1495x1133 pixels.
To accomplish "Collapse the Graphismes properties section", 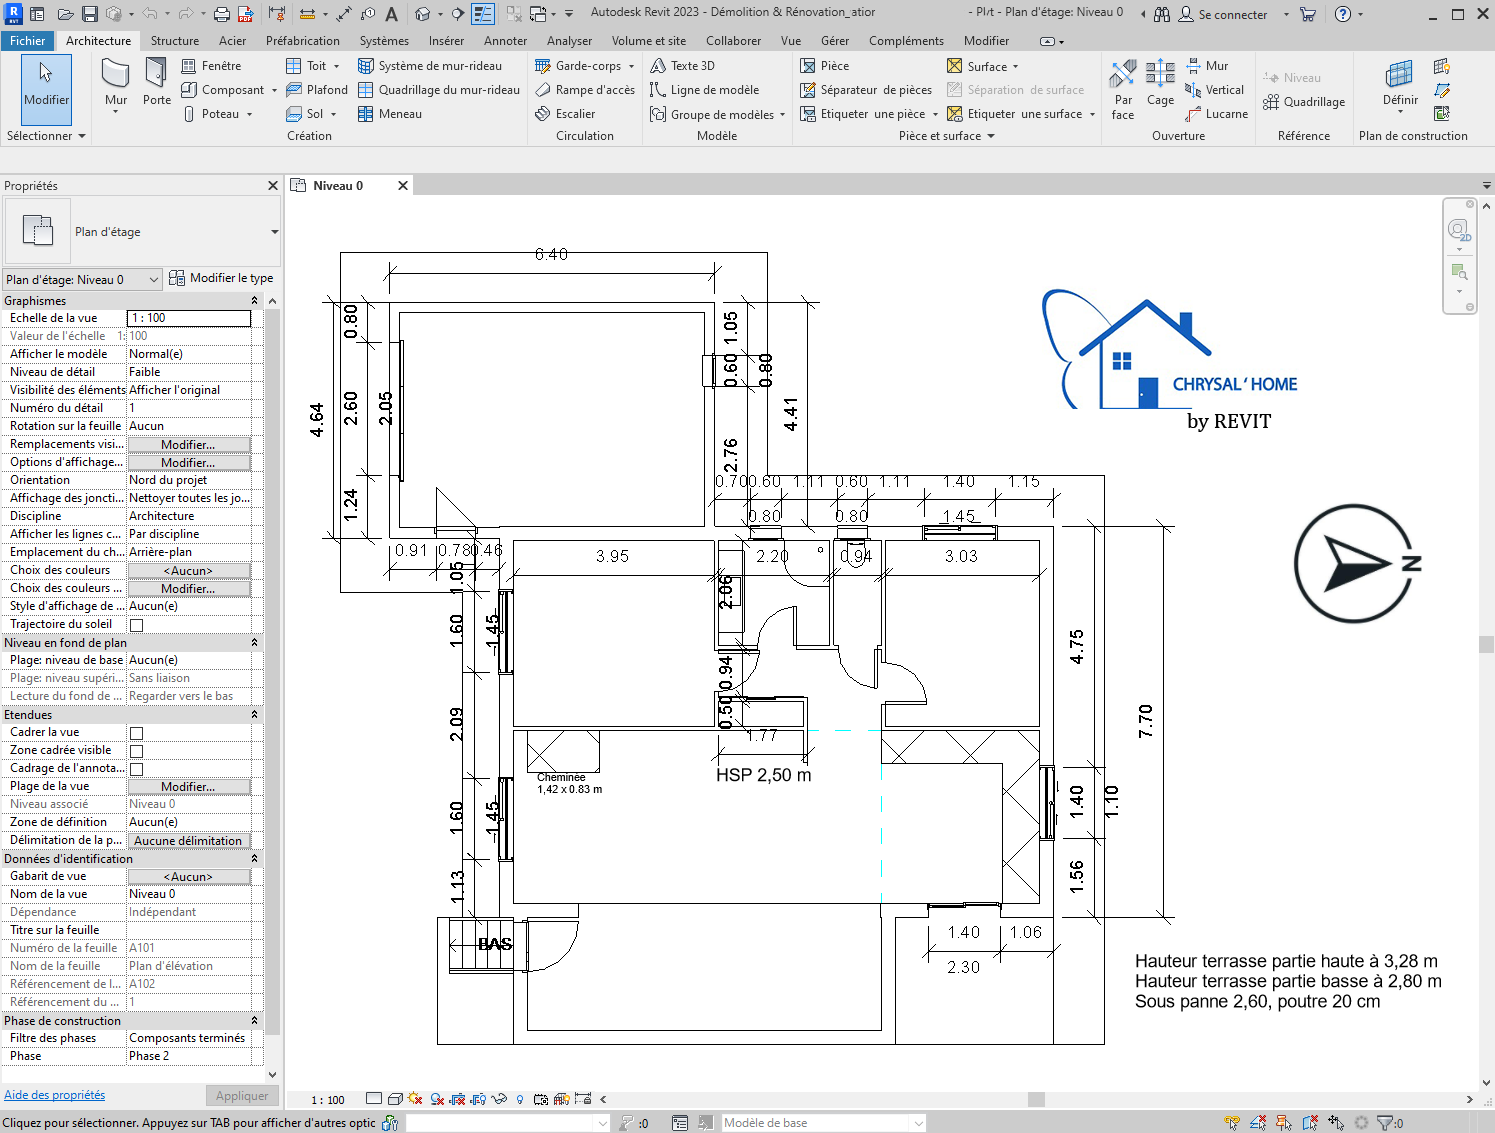I will click(254, 301).
